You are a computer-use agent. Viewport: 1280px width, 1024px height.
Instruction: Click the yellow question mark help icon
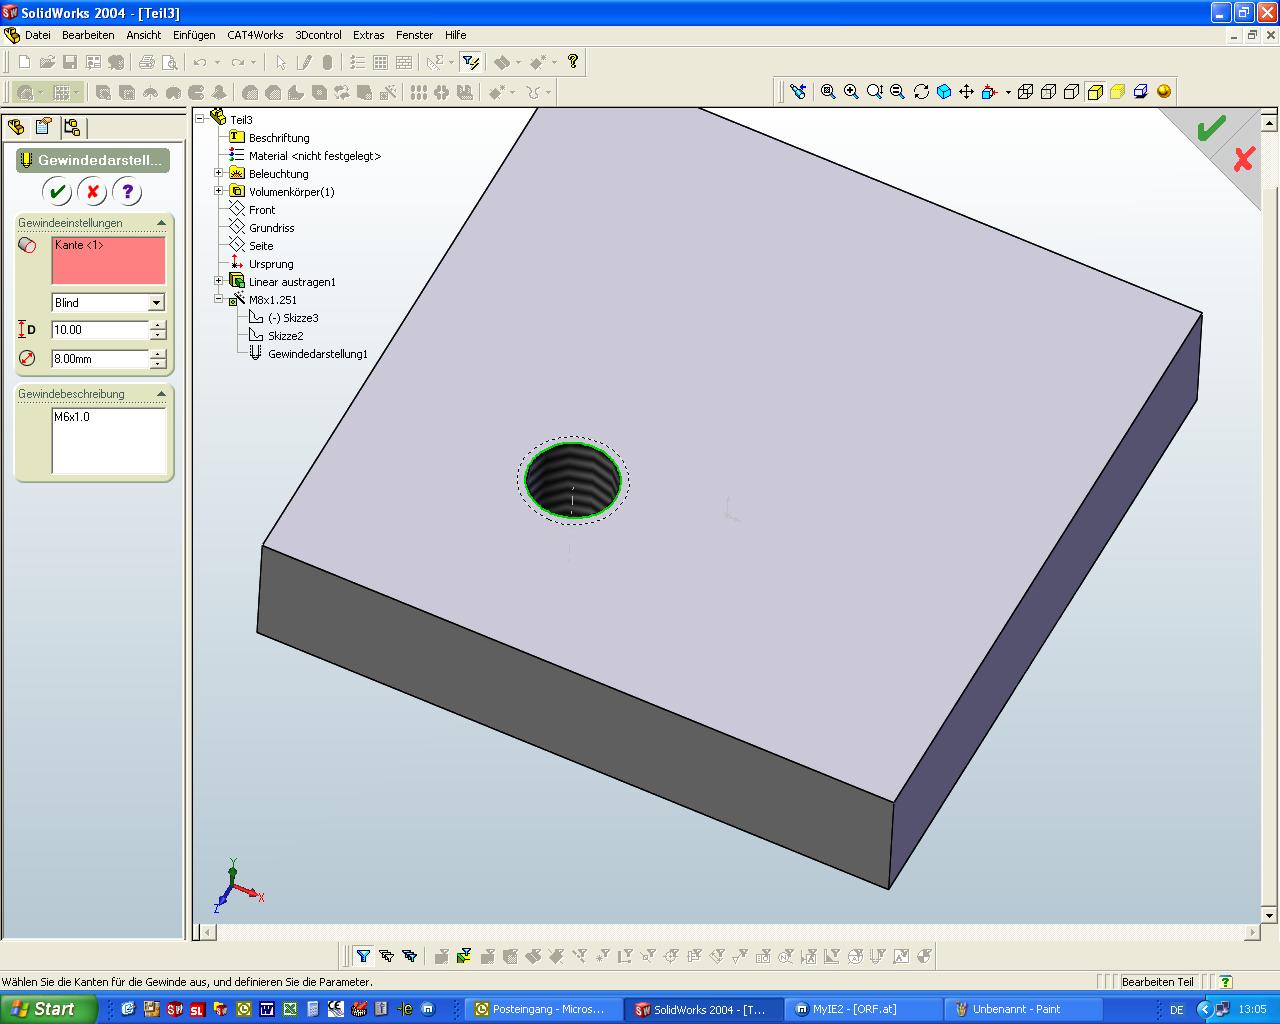tap(573, 62)
